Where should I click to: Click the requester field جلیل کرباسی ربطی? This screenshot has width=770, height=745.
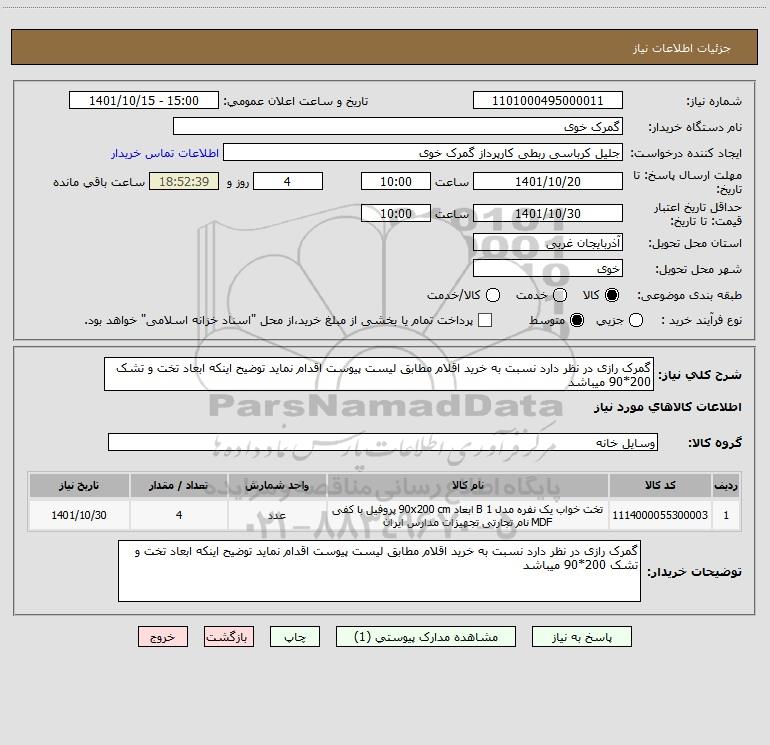pos(423,152)
